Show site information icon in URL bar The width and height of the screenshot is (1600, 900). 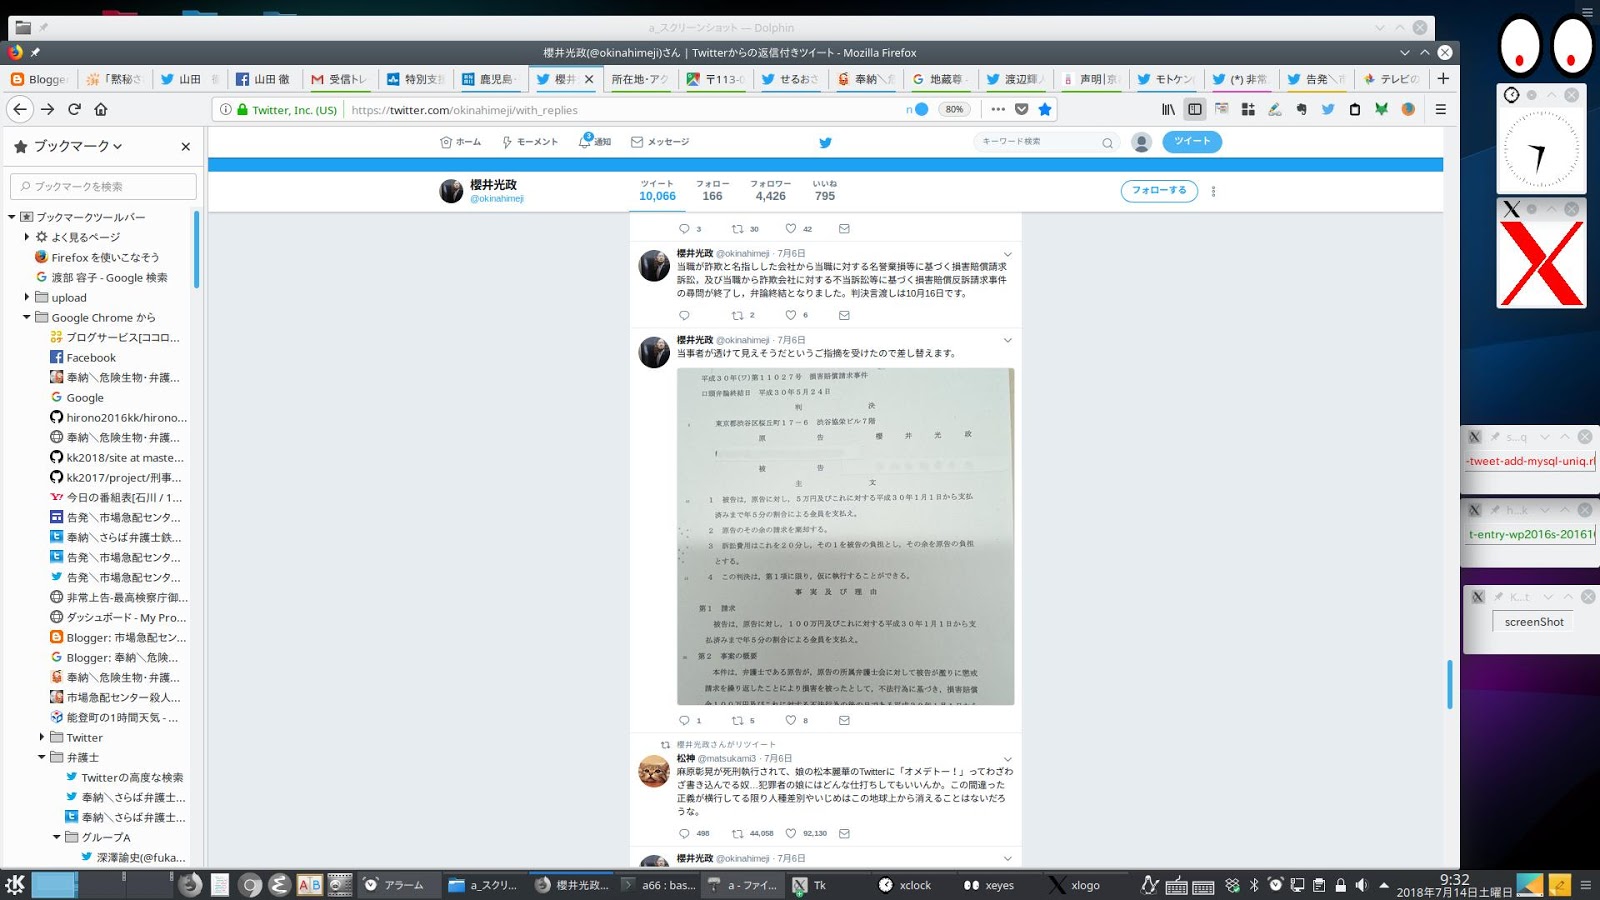pos(226,110)
